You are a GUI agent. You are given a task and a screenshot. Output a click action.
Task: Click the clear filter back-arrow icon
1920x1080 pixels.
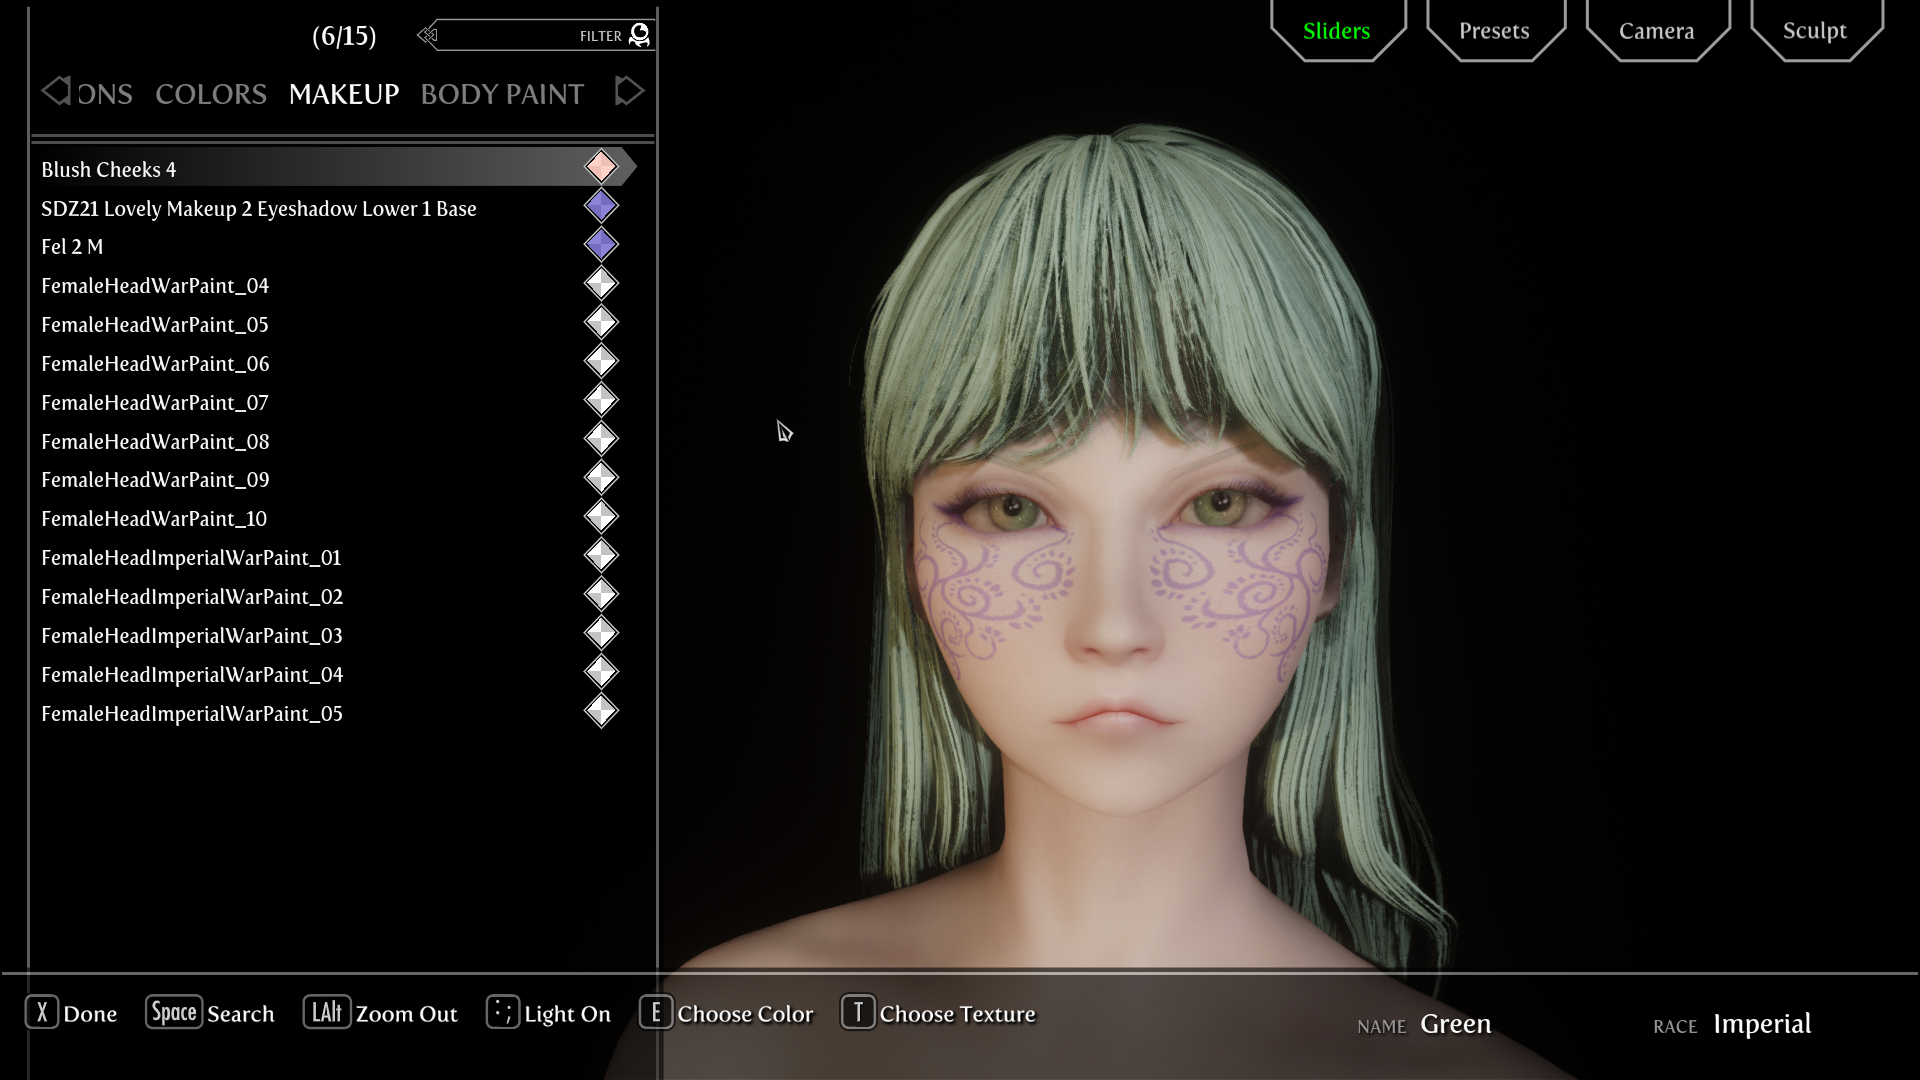tap(428, 36)
